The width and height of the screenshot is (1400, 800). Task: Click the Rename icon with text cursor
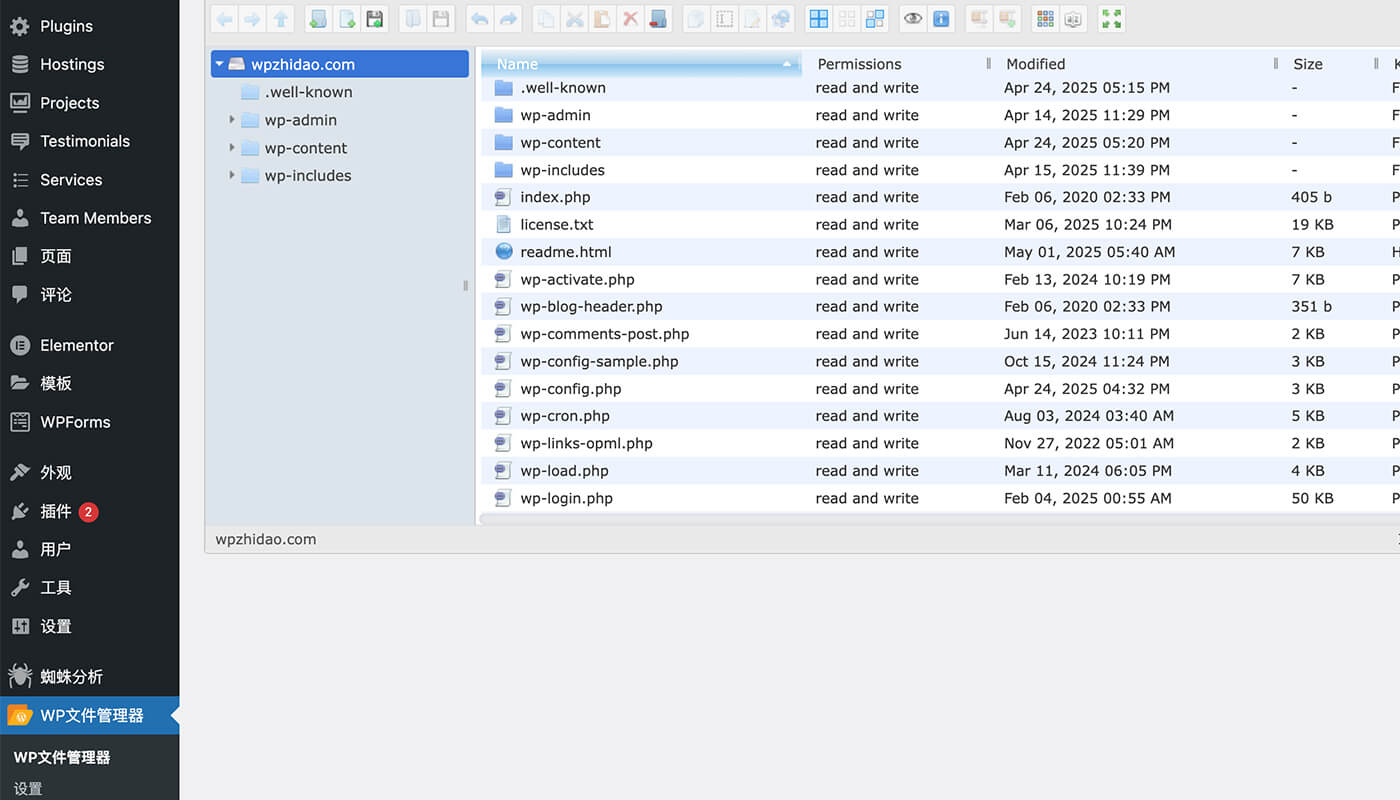tap(724, 18)
